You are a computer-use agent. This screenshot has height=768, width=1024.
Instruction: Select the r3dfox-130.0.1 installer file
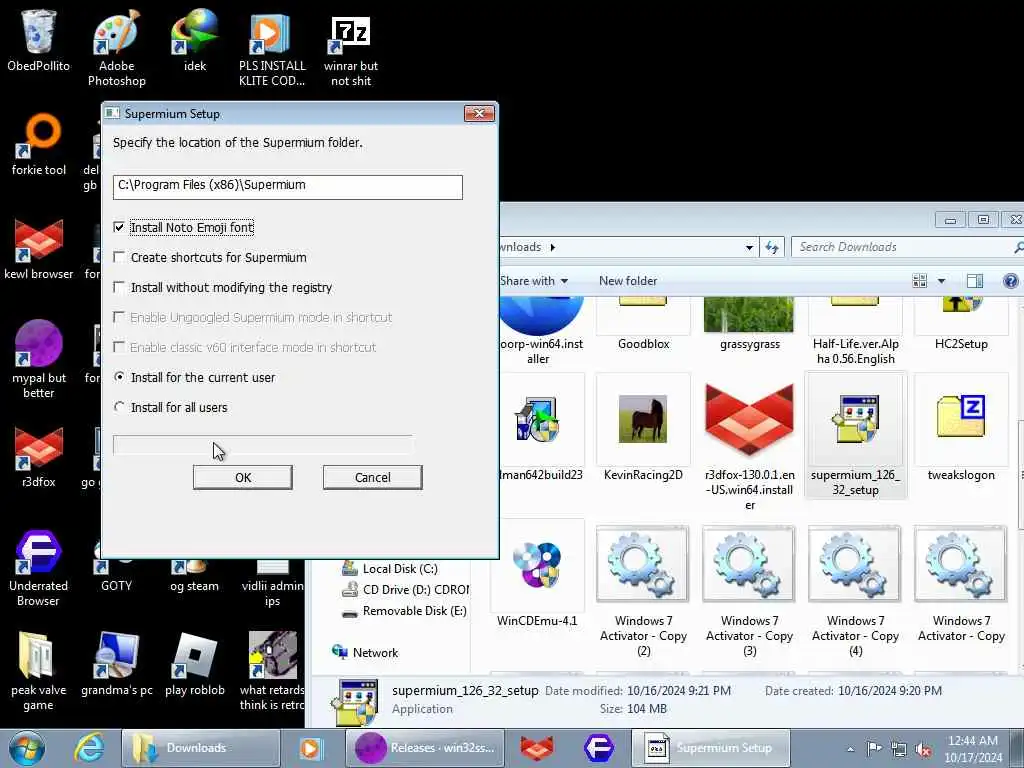749,444
